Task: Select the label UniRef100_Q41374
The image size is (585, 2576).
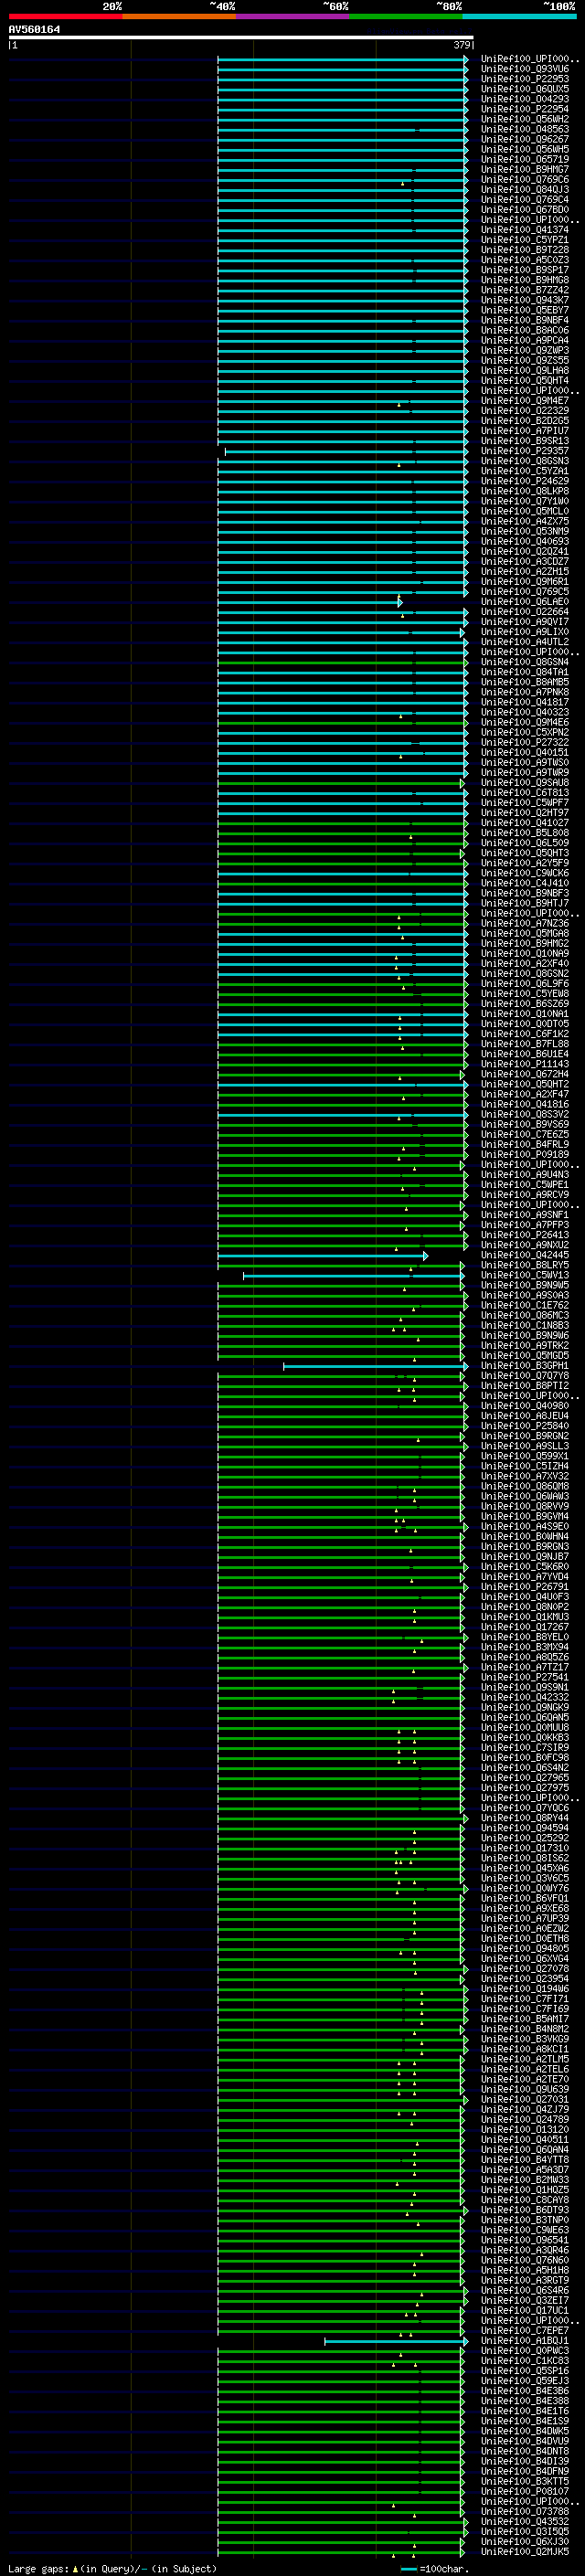Action: point(524,230)
